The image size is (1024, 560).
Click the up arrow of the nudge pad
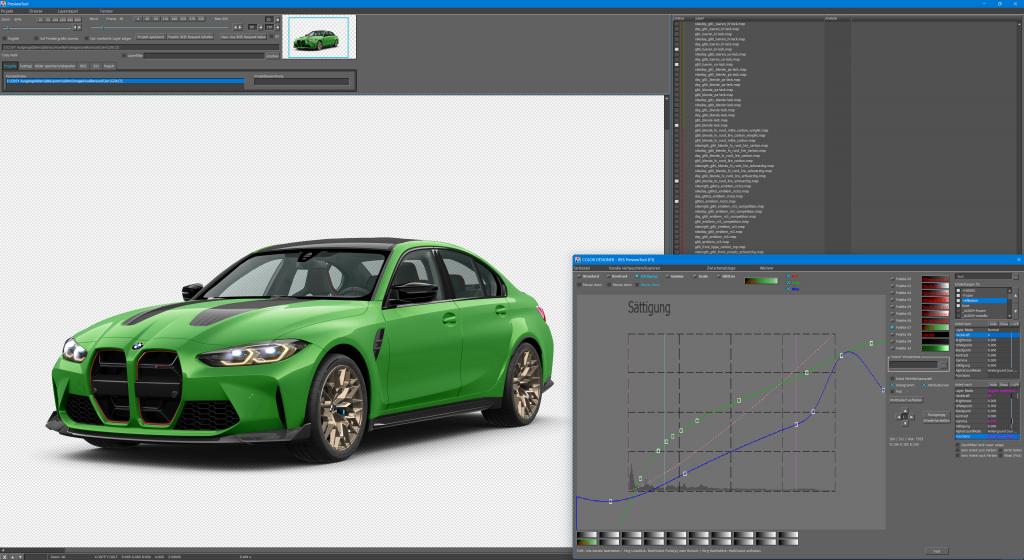click(903, 409)
